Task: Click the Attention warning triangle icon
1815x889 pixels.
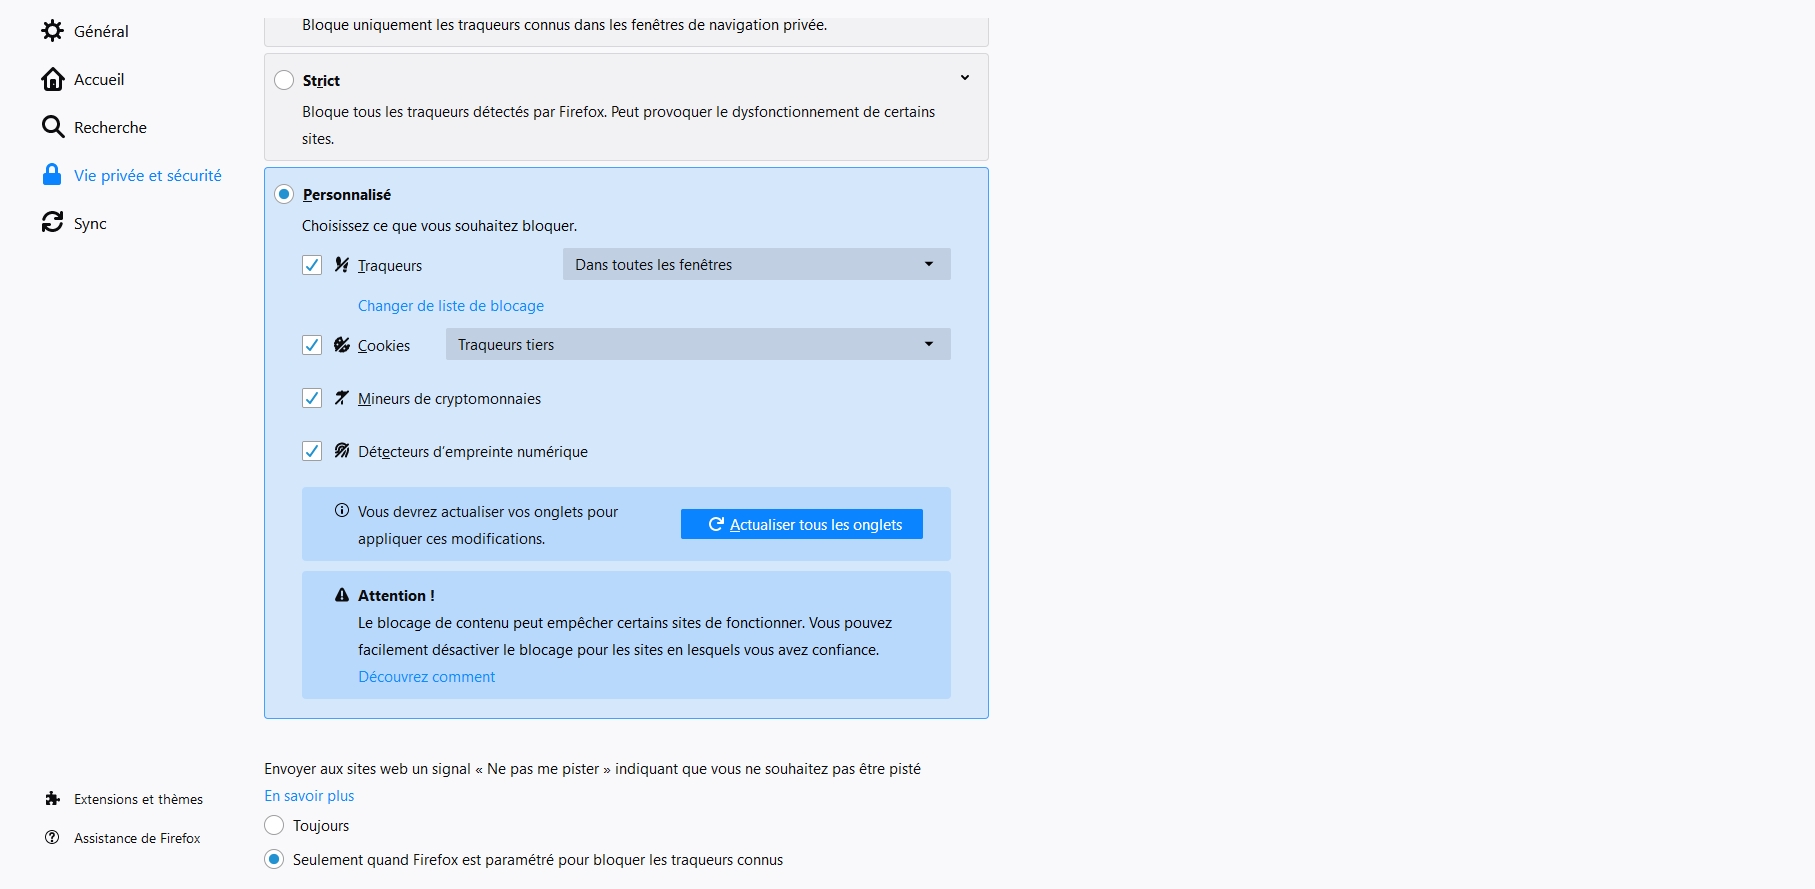Action: (x=342, y=595)
